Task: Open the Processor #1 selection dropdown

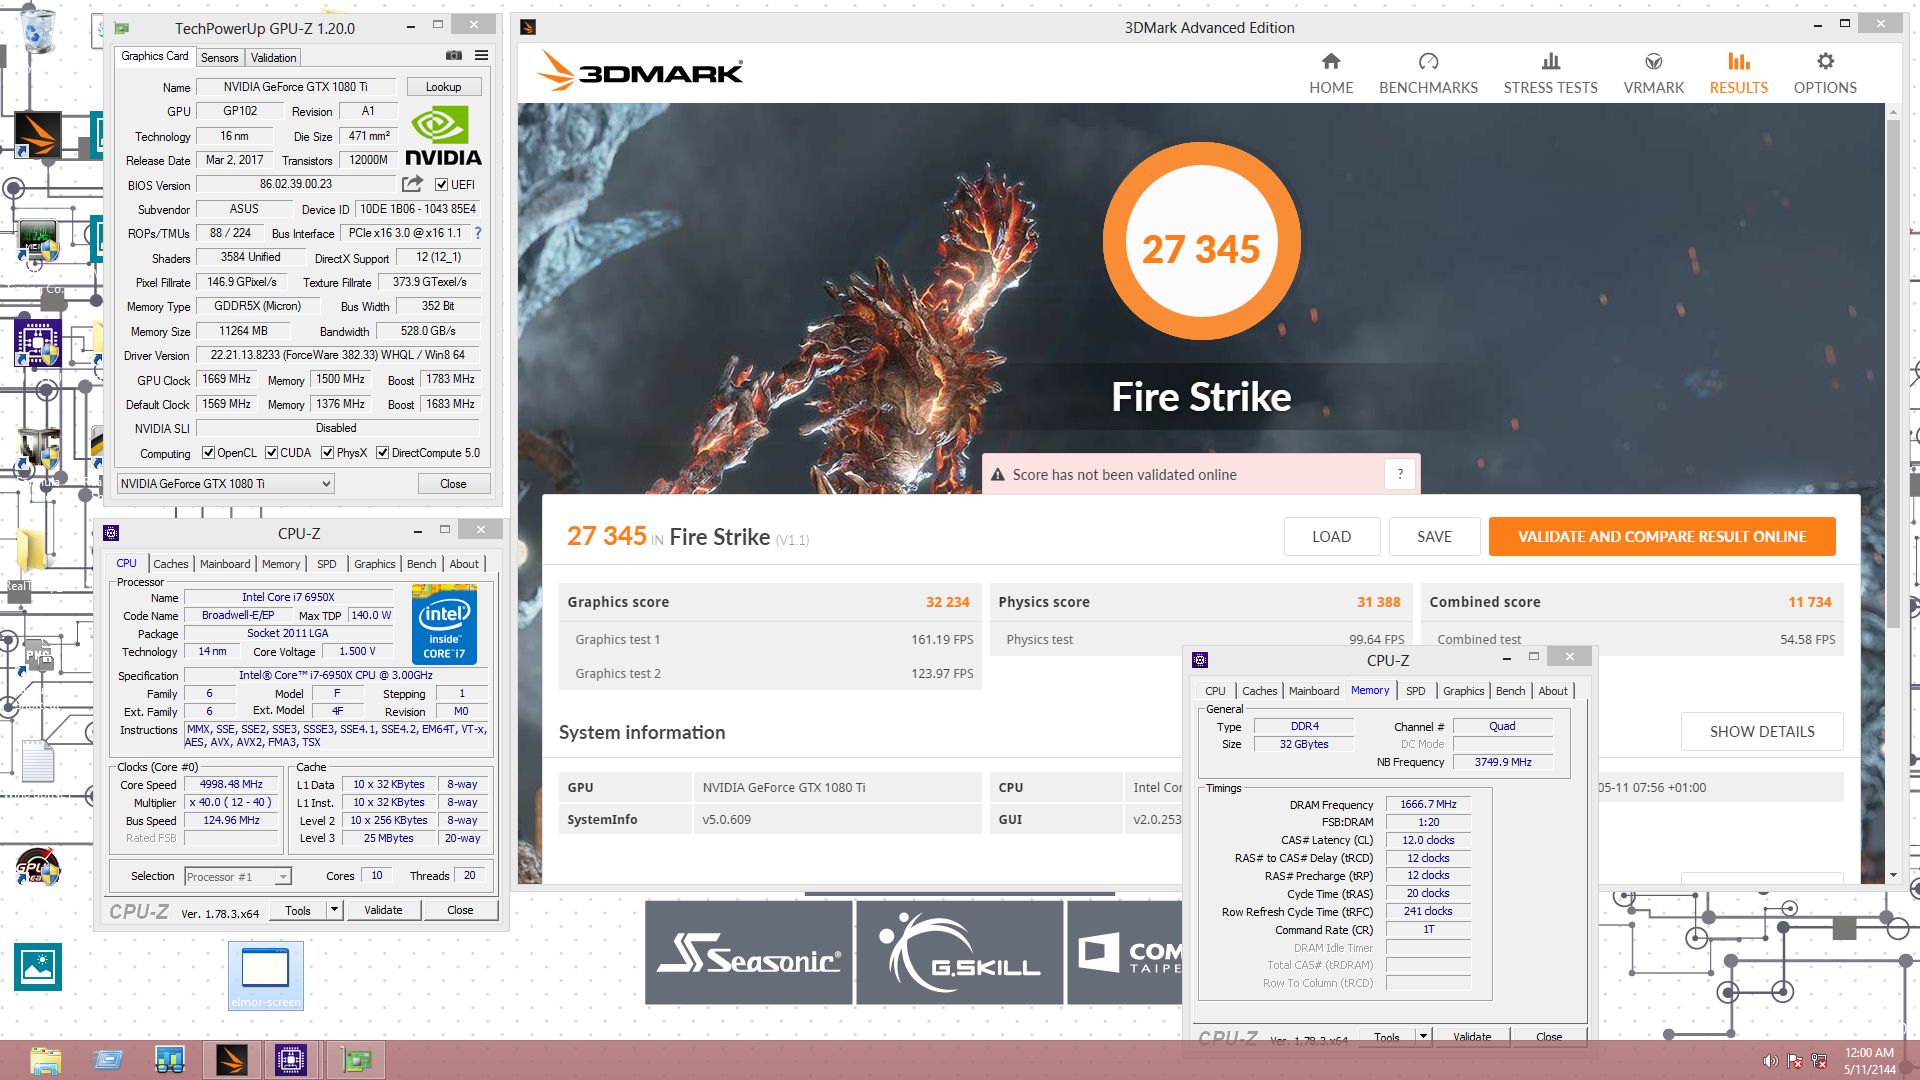Action: 238,877
